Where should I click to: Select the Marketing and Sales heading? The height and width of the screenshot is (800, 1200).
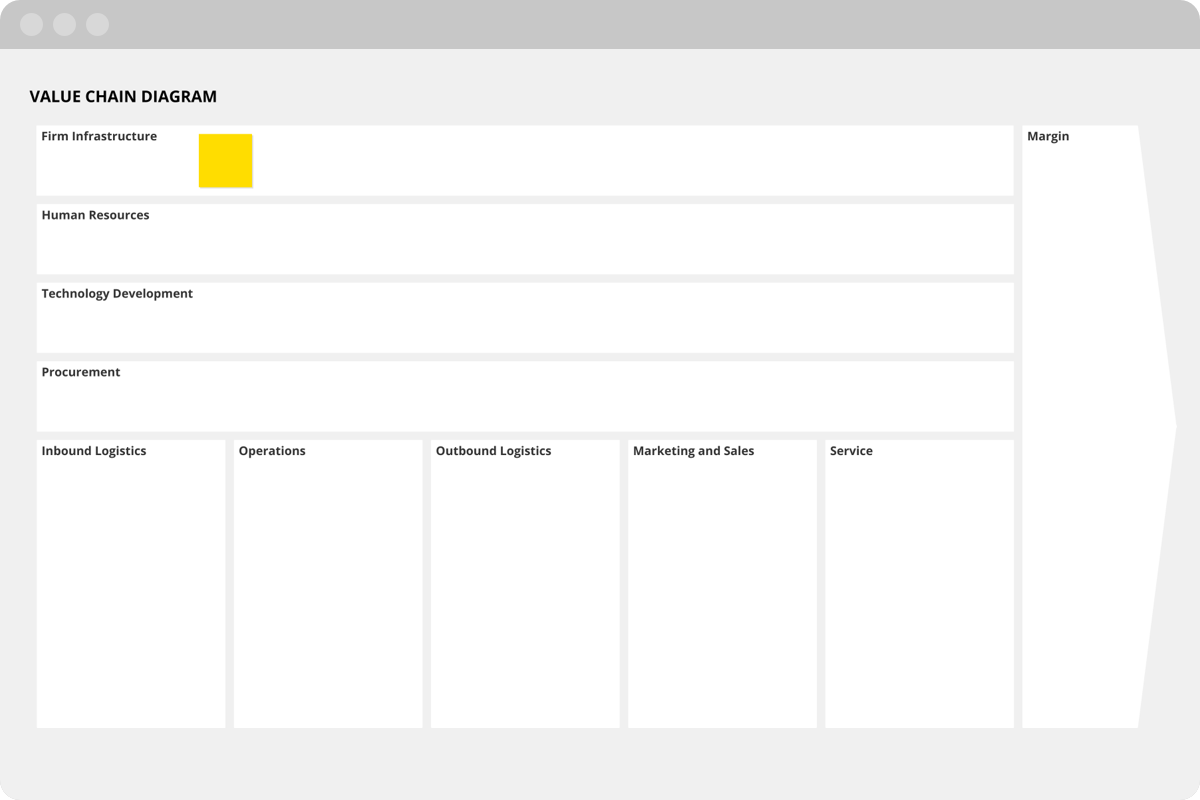[693, 451]
